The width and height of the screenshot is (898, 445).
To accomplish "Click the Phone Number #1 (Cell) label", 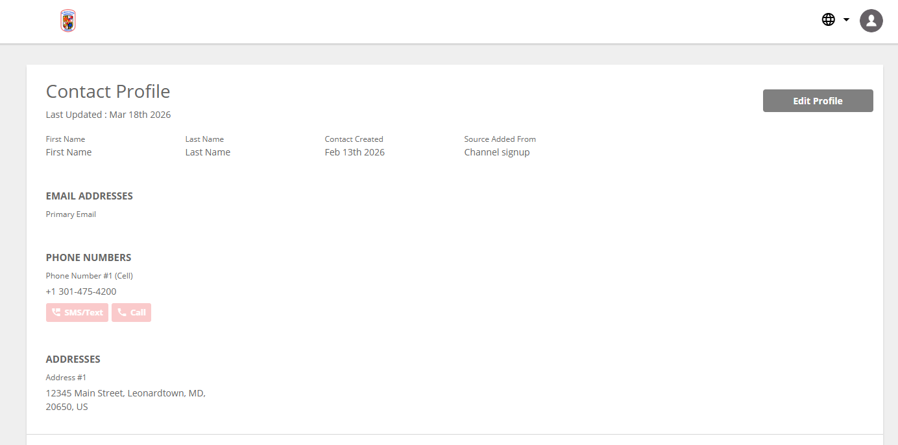I will 89,276.
